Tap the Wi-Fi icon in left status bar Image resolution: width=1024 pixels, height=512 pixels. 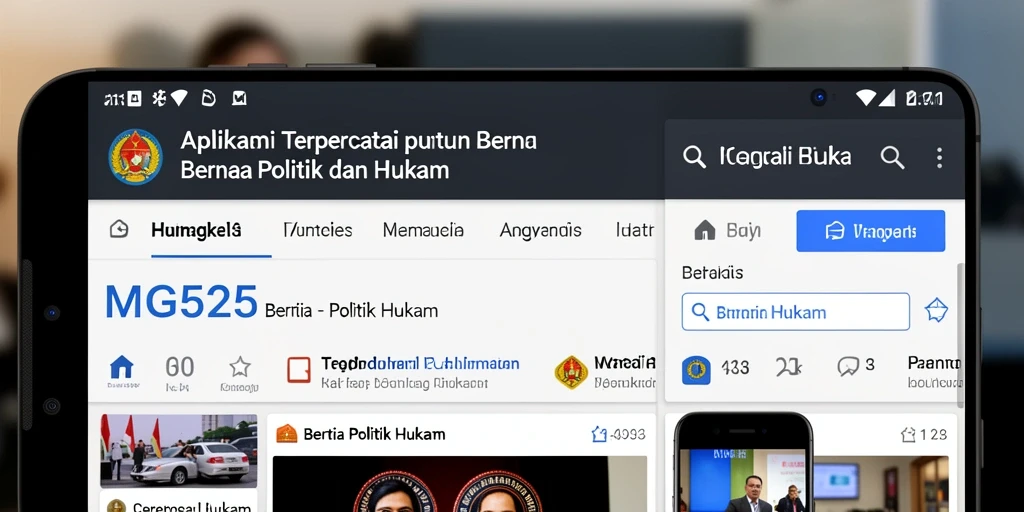[x=179, y=98]
